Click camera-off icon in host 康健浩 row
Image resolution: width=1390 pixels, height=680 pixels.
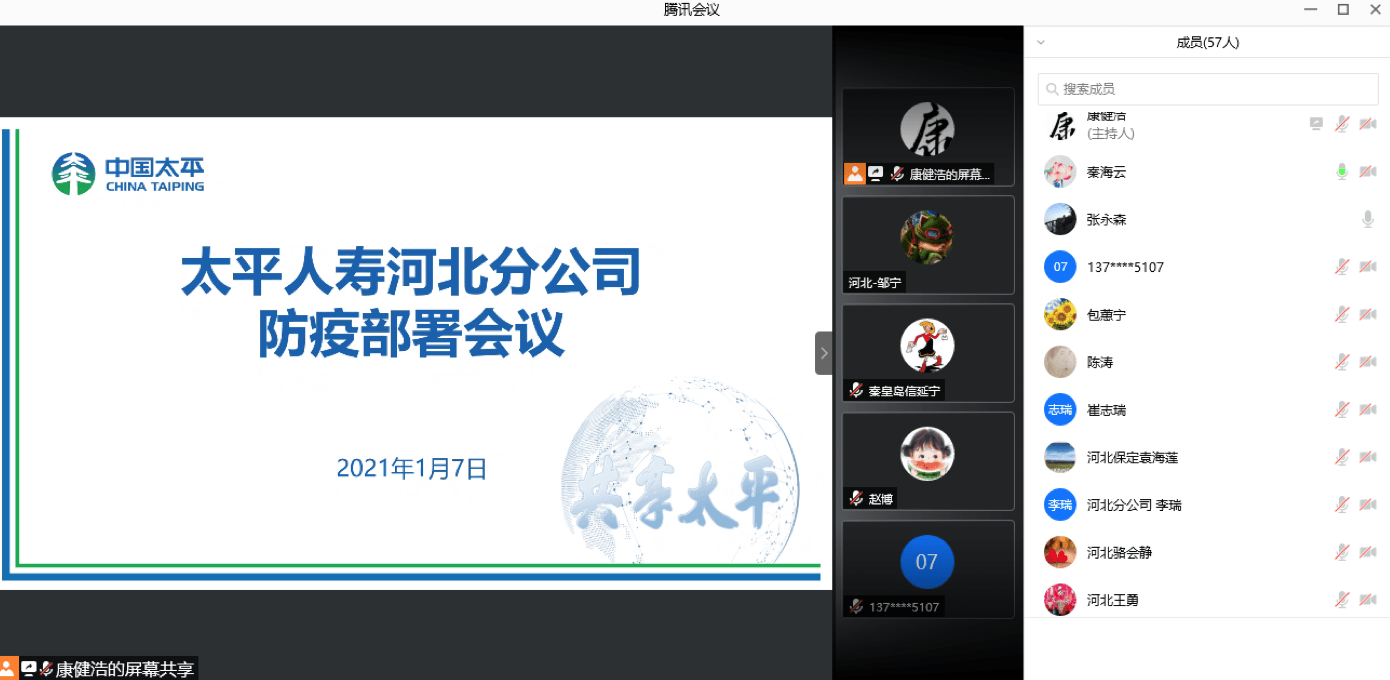click(1368, 124)
